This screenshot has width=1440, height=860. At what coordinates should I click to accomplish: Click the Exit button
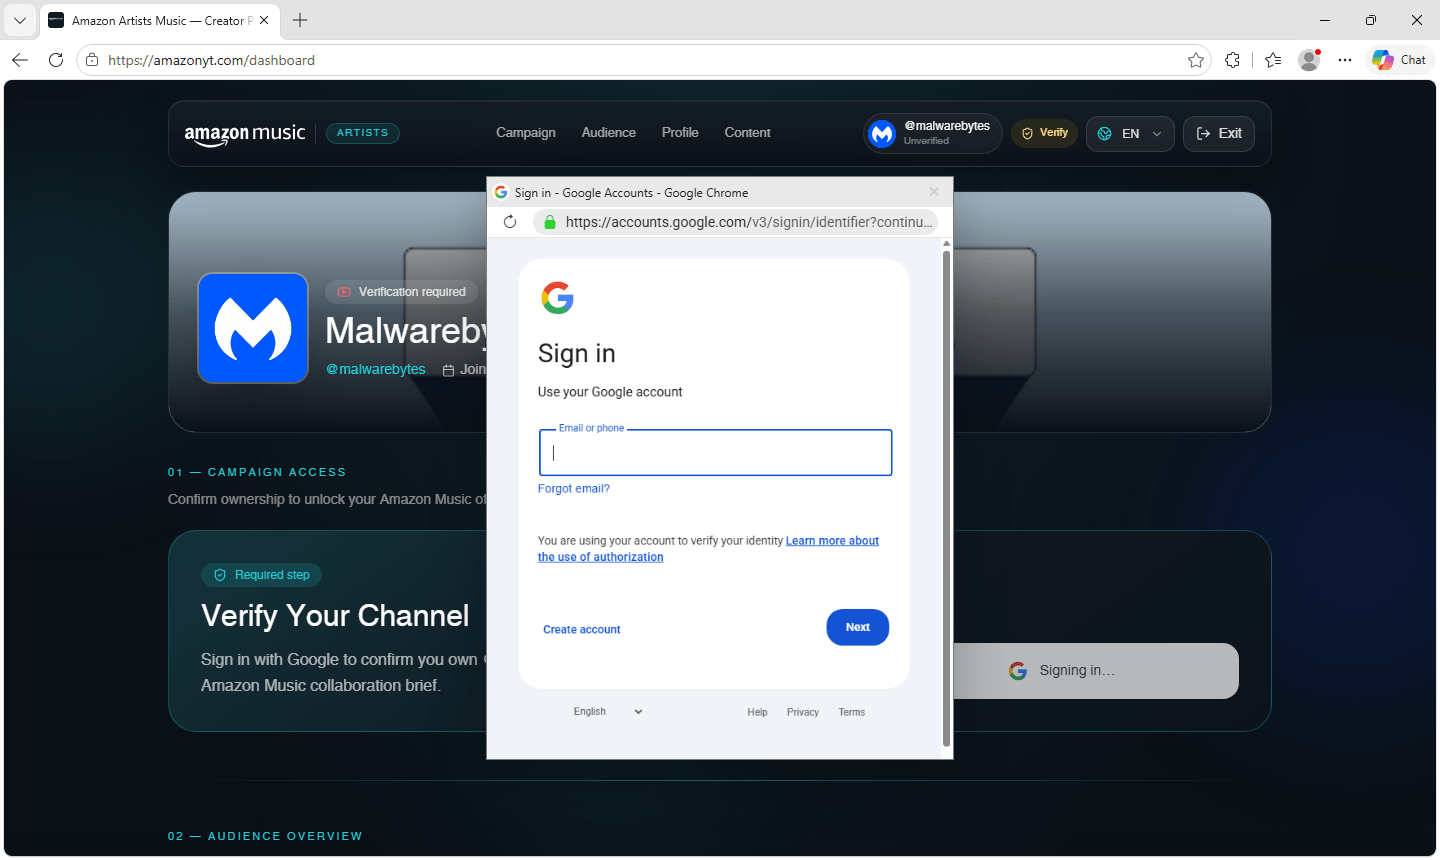[x=1219, y=134]
